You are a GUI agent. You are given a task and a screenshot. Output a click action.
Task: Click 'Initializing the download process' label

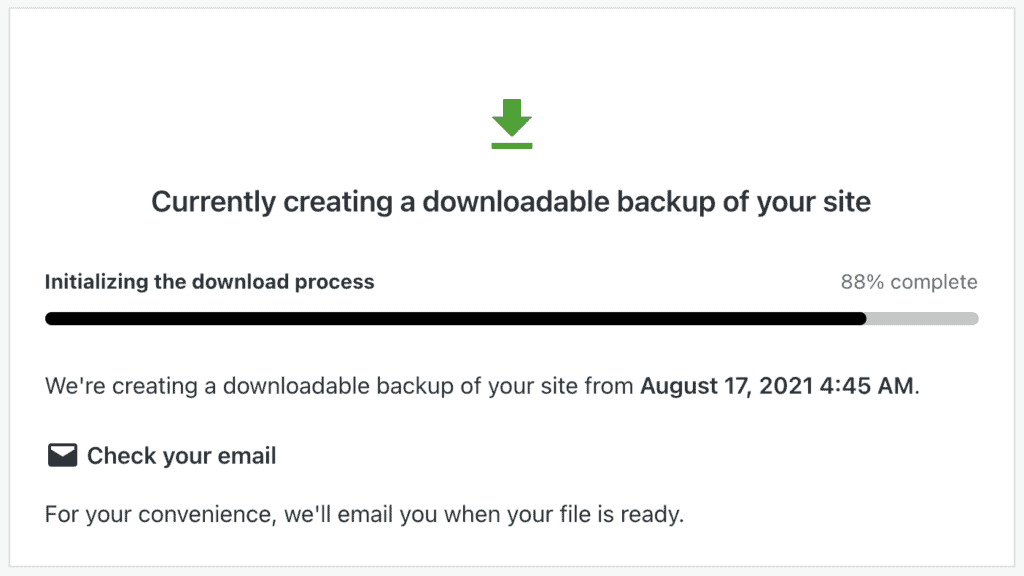pyautogui.click(x=210, y=282)
